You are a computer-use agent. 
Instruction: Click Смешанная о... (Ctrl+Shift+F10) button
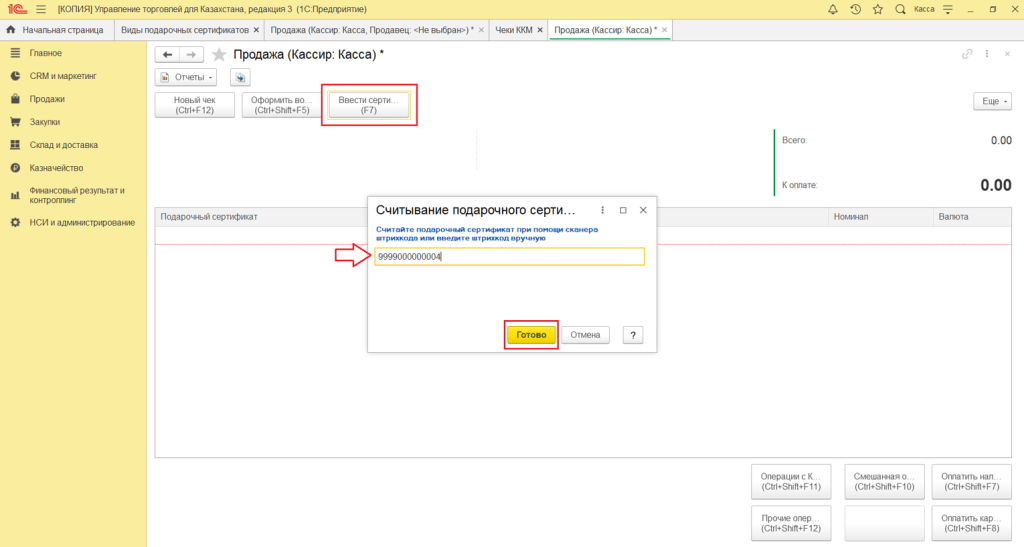point(884,482)
